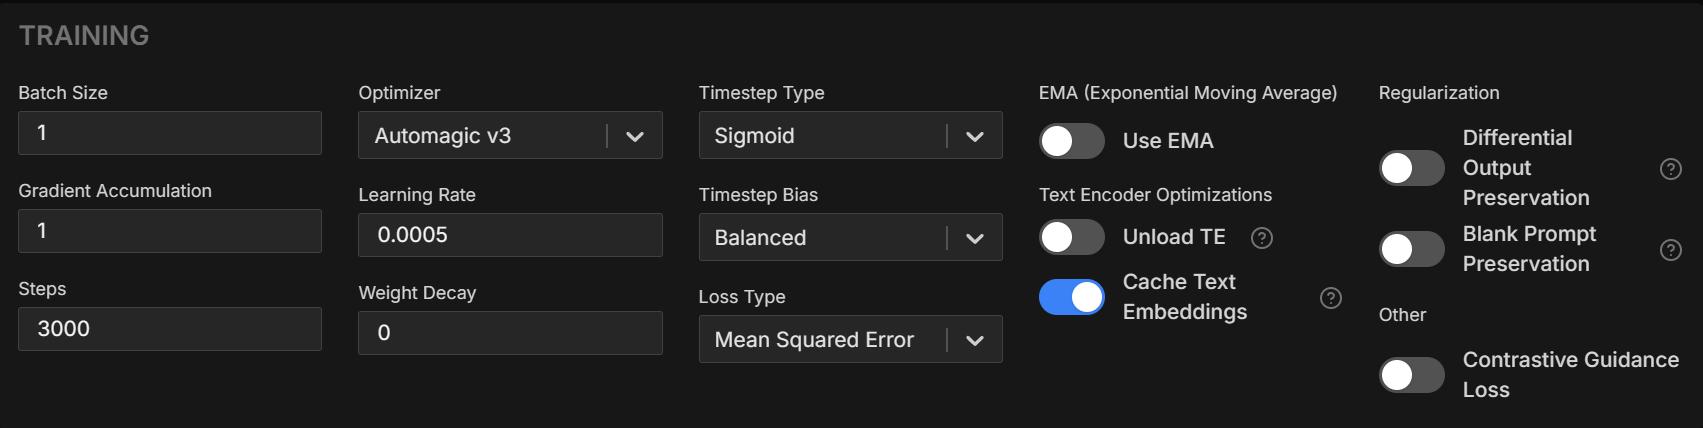This screenshot has height=428, width=1703.
Task: Focus the Gradient Accumulation field
Action: (170, 231)
